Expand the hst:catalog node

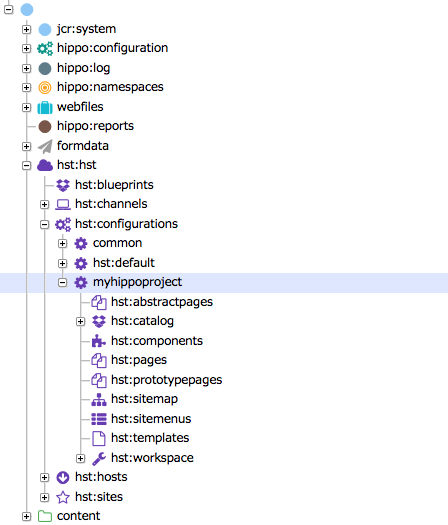(x=80, y=321)
